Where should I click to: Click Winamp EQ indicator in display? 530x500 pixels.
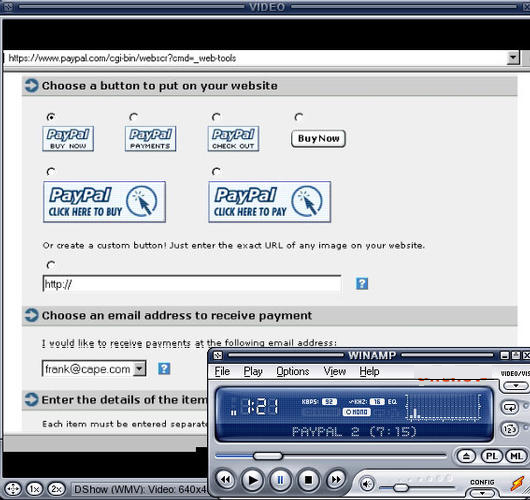(x=392, y=402)
